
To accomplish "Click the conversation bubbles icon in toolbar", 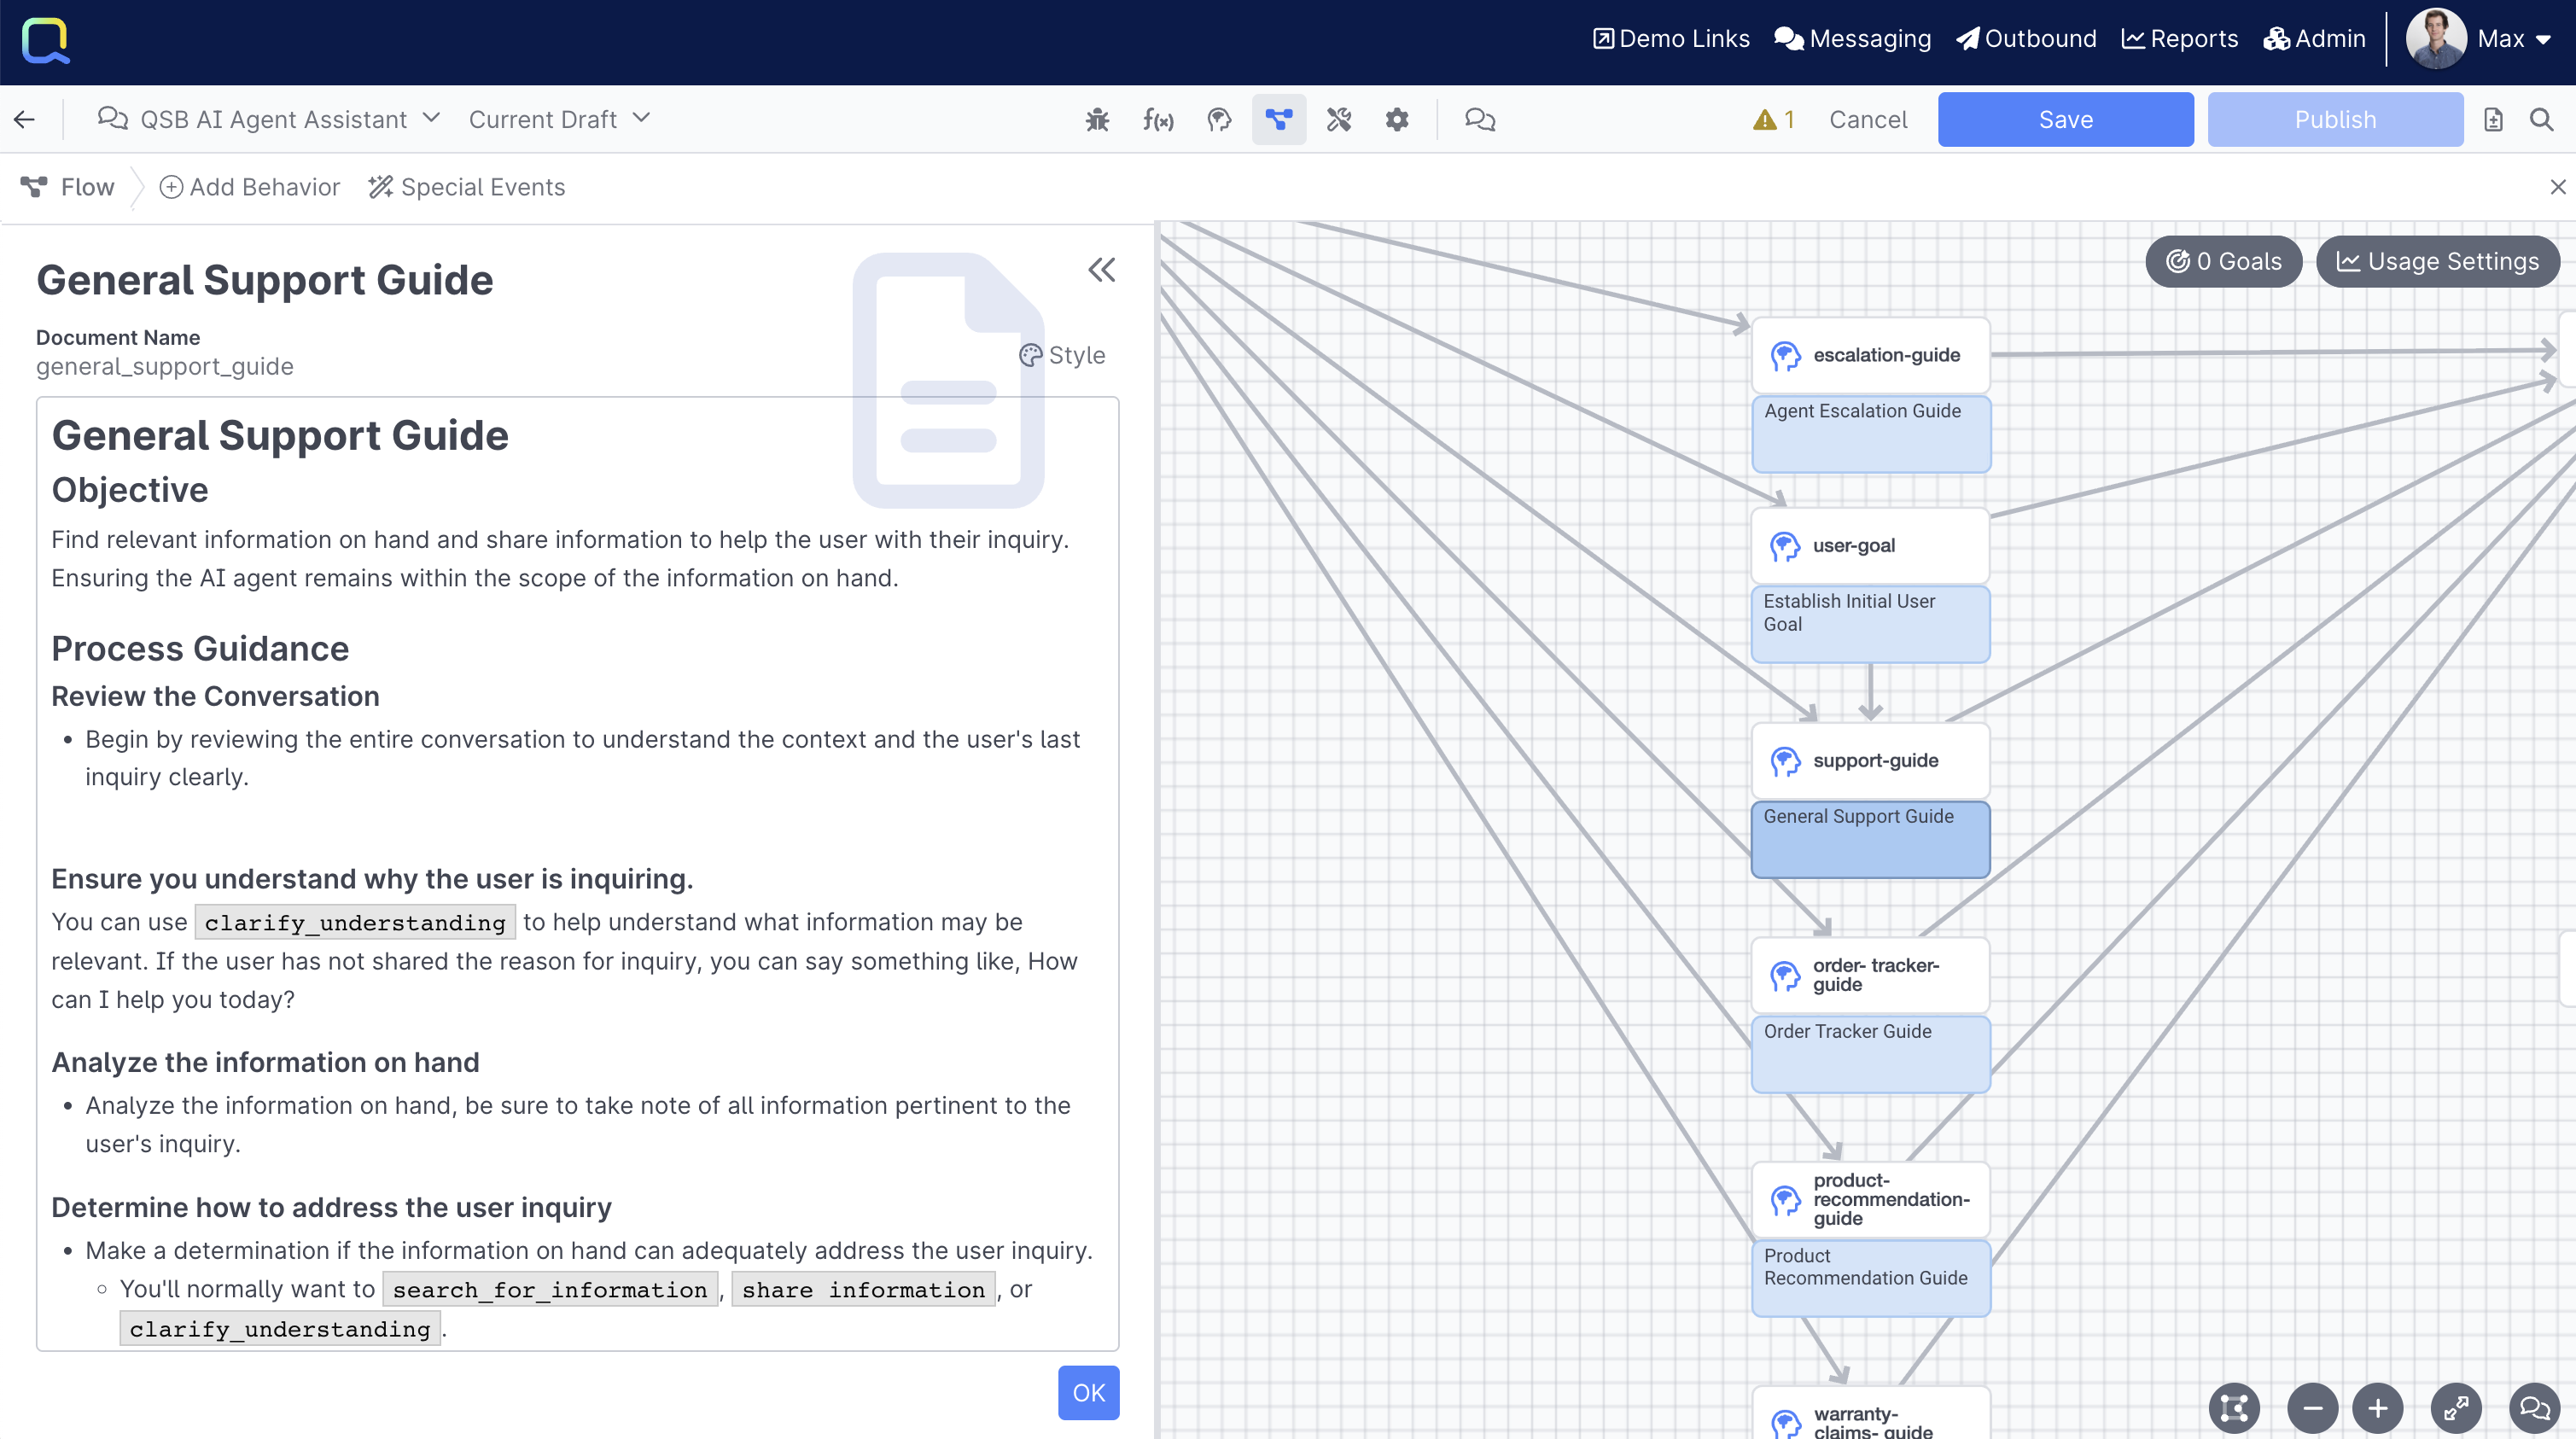I will 1479,119.
